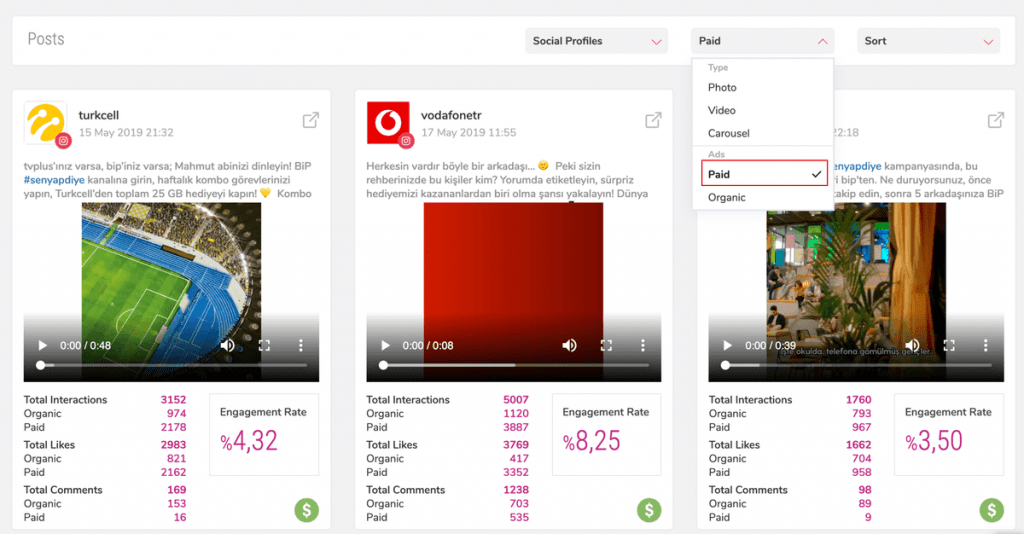Click the vodafonetr profile logo

[388, 123]
